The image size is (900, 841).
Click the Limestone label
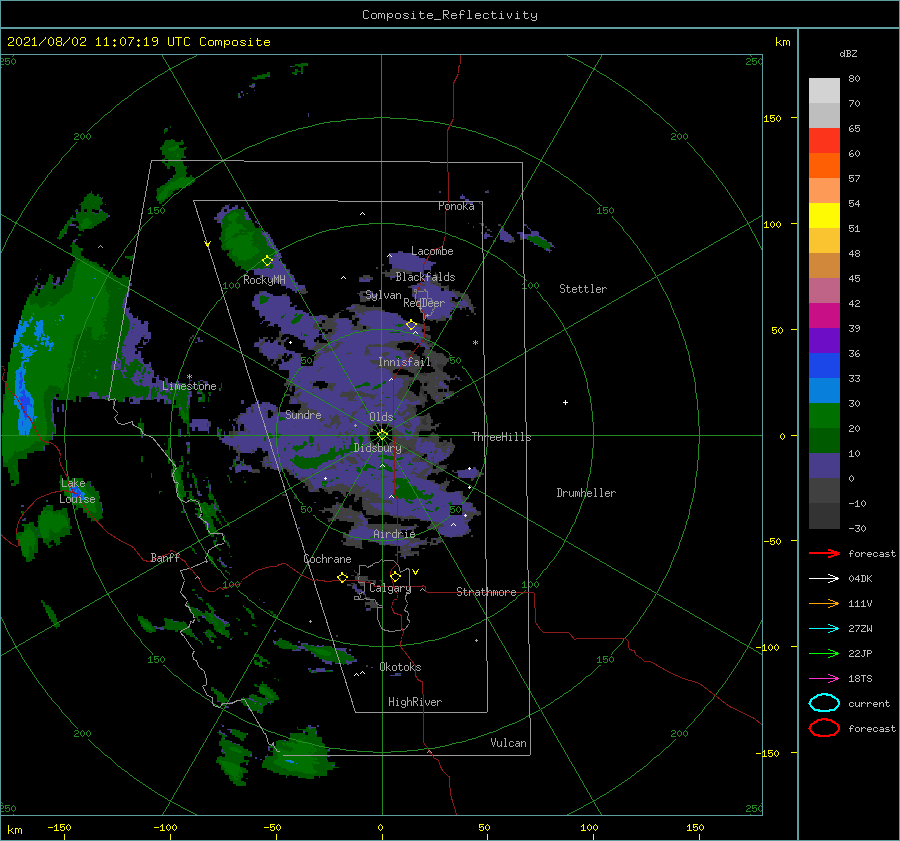pyautogui.click(x=189, y=386)
